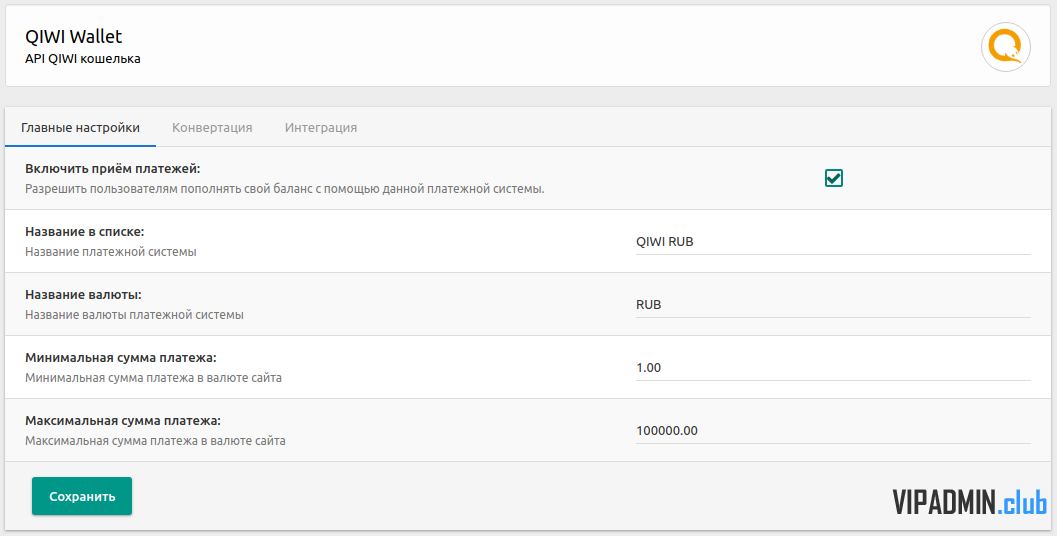Screen dimensions: 1057x536
Task: Click the 'Сохранить' button
Action: click(x=82, y=496)
